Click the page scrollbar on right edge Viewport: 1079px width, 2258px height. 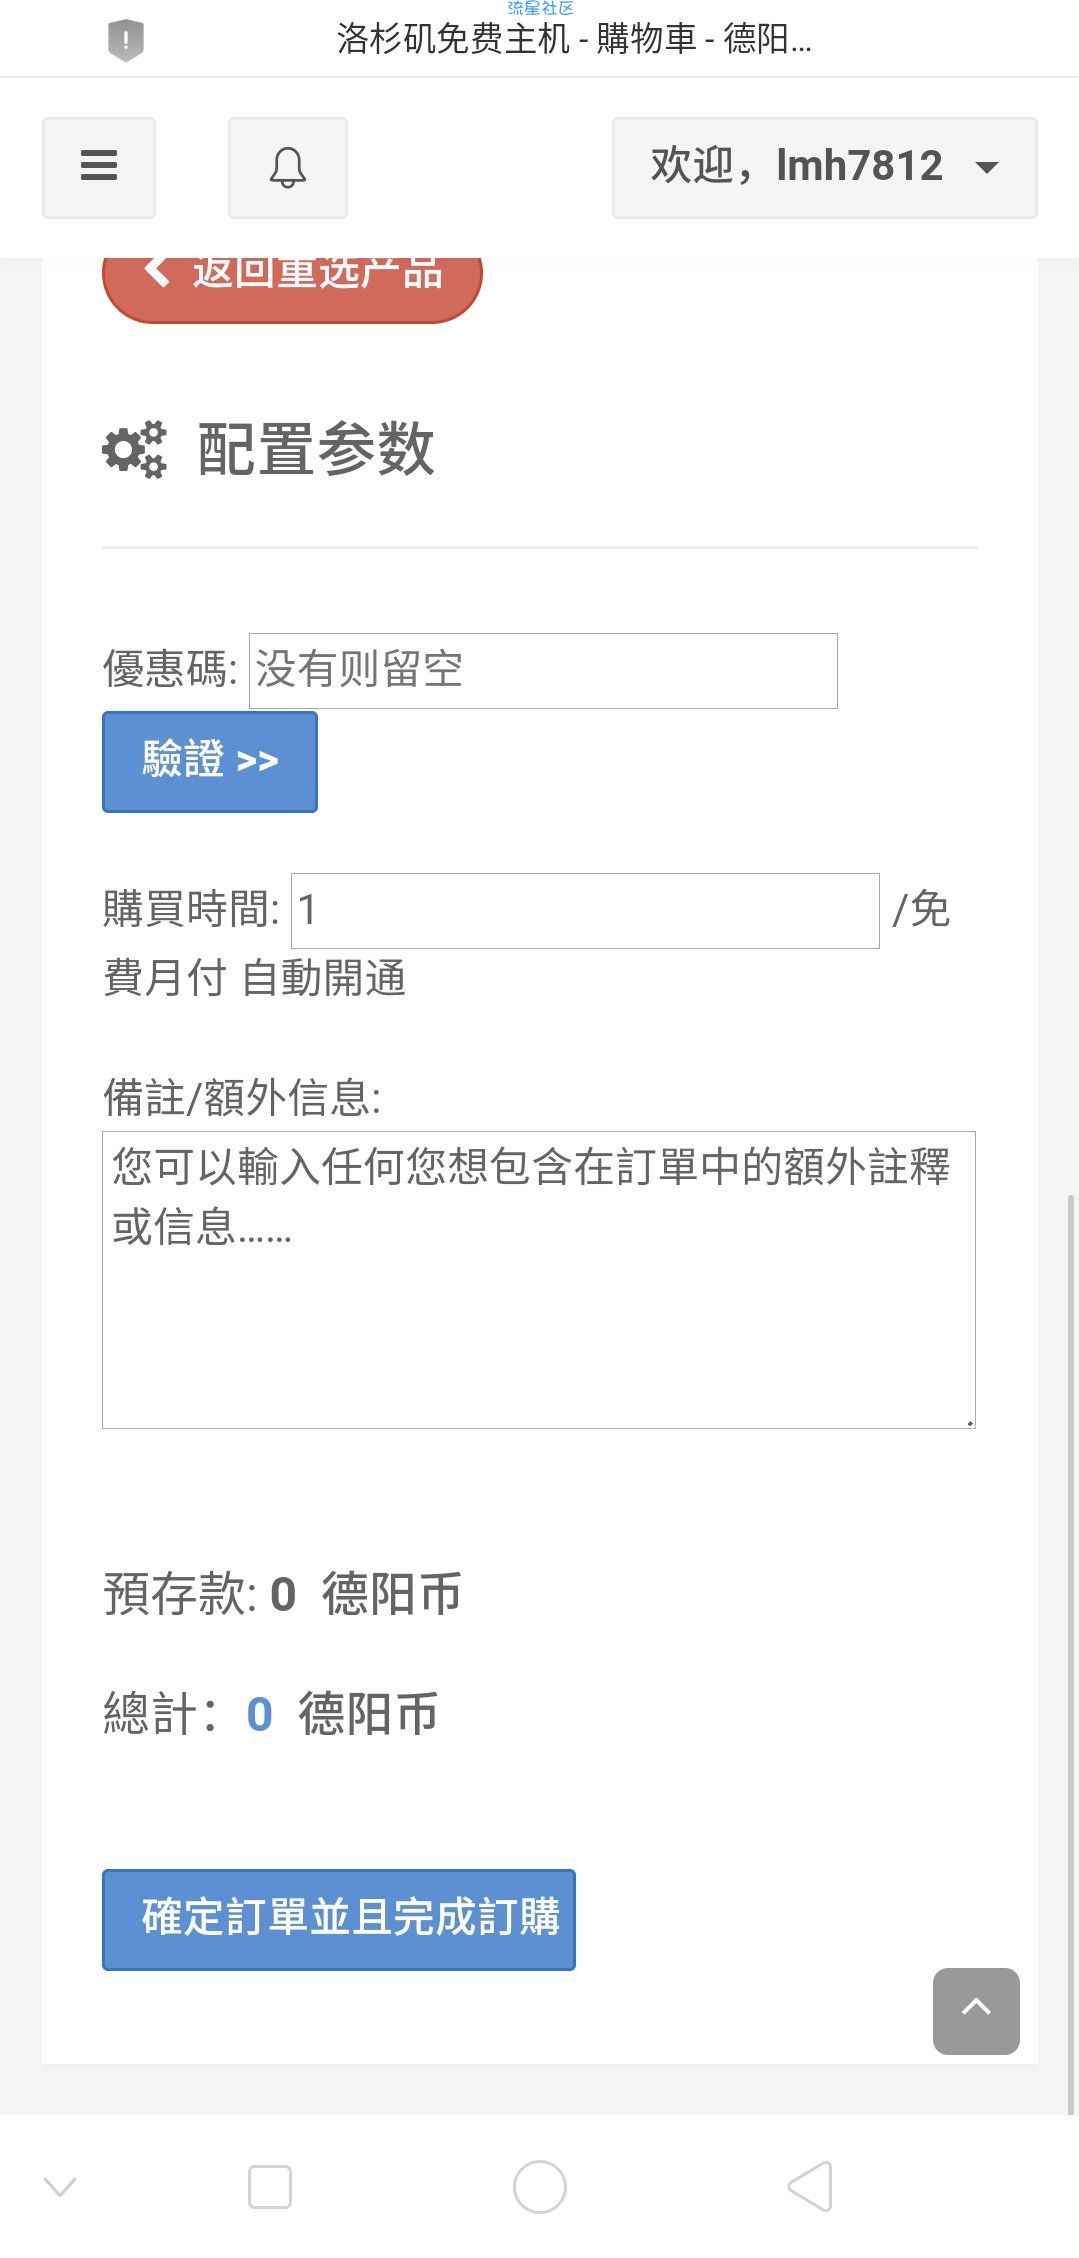[x=1072, y=1650]
